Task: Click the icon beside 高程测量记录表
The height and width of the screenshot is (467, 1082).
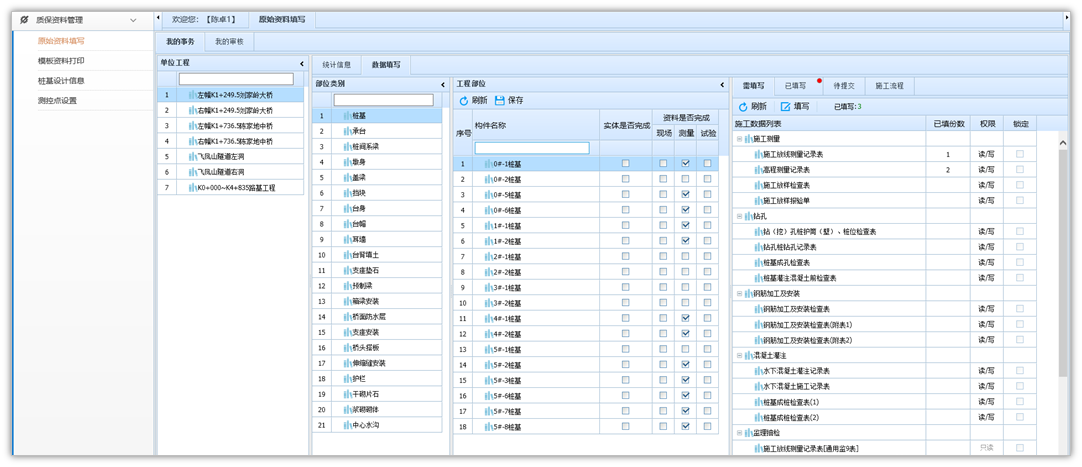Action: 757,170
